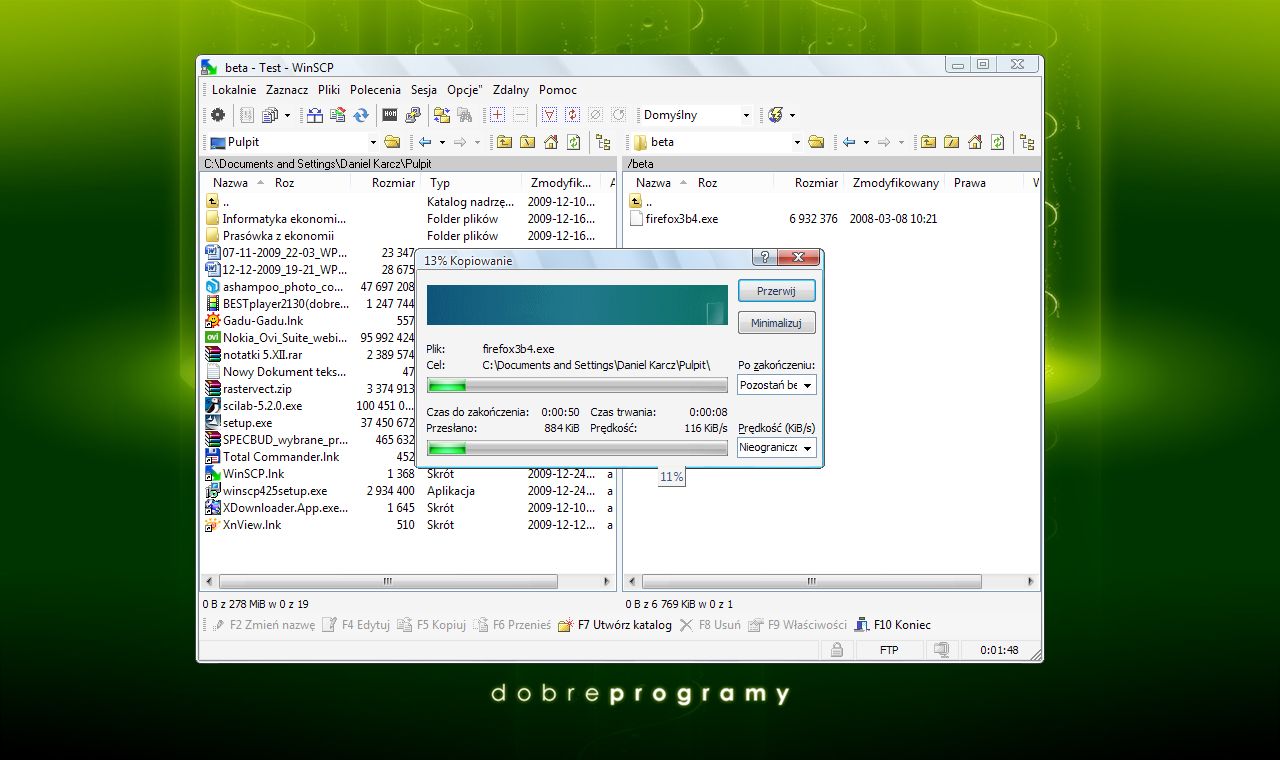Go to local home directory icon

coord(550,142)
